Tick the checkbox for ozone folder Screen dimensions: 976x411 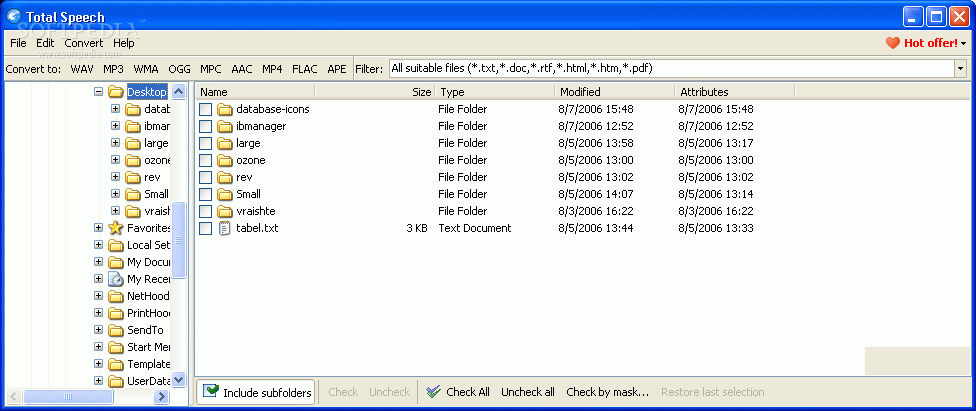click(205, 160)
